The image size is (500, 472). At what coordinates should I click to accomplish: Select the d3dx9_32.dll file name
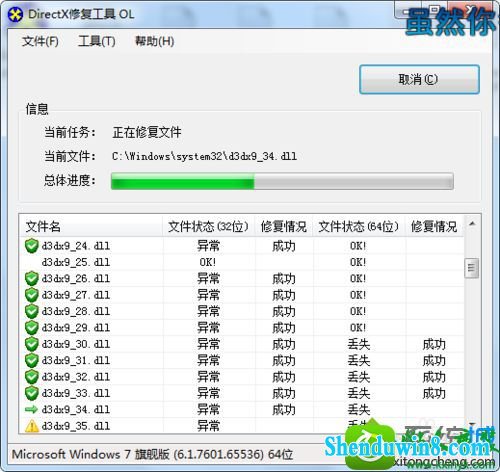(x=76, y=377)
